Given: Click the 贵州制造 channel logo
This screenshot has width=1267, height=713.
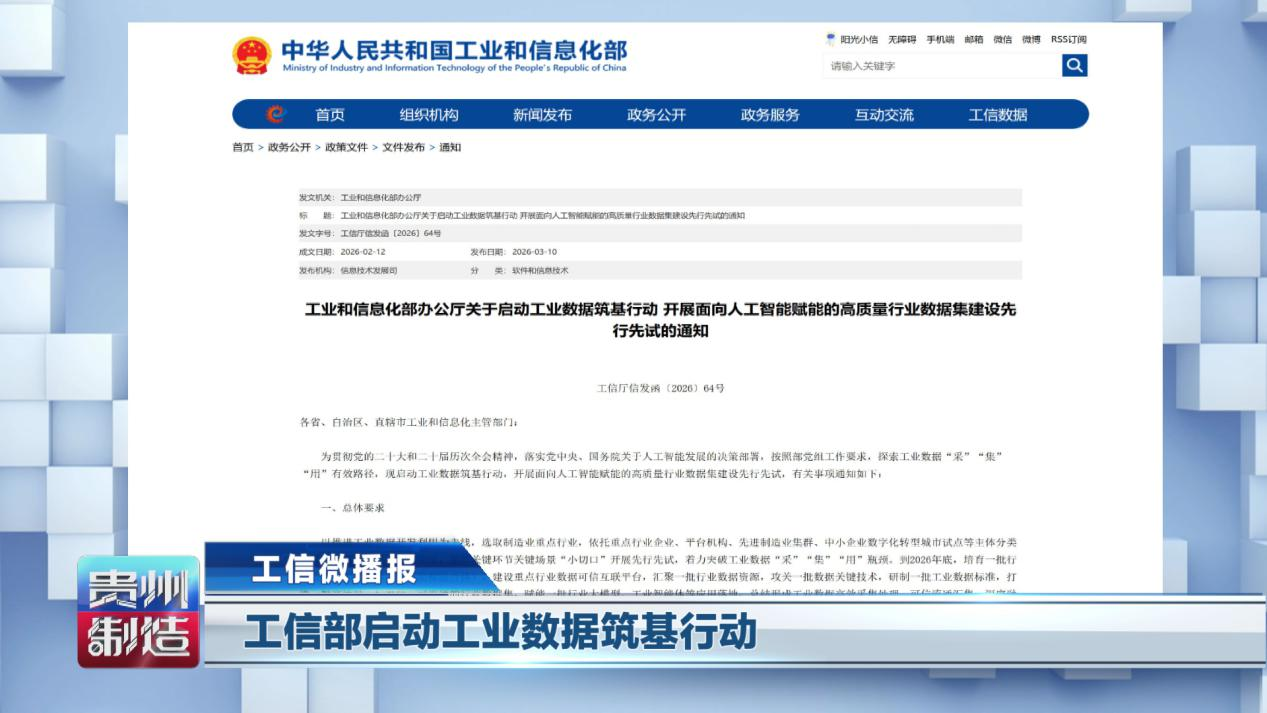Looking at the screenshot, I should pos(139,611).
